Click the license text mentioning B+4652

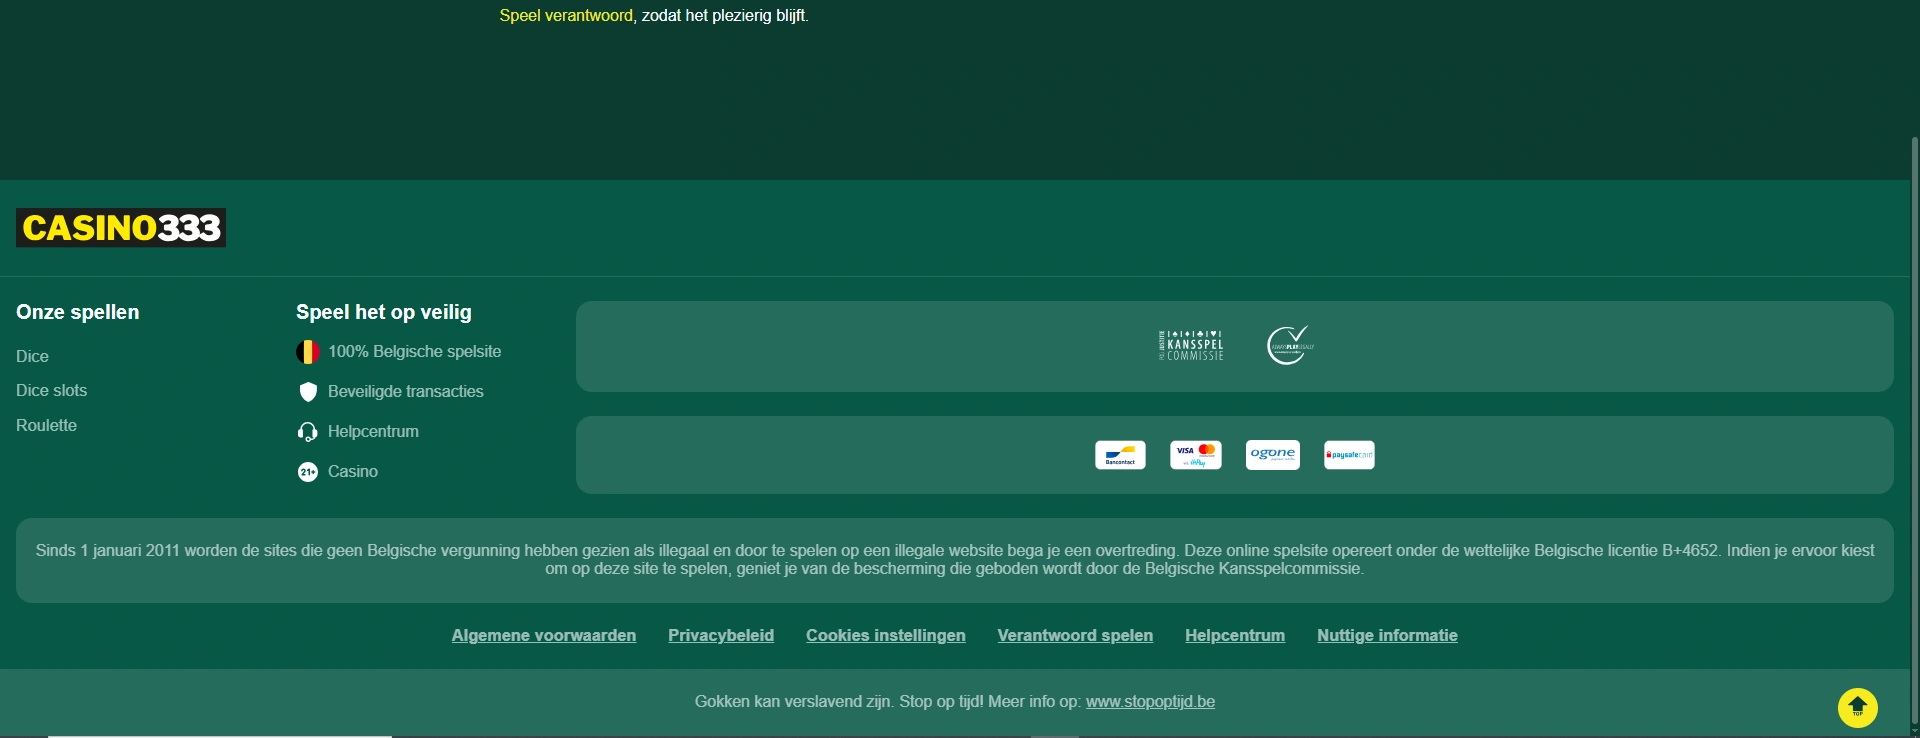[955, 559]
